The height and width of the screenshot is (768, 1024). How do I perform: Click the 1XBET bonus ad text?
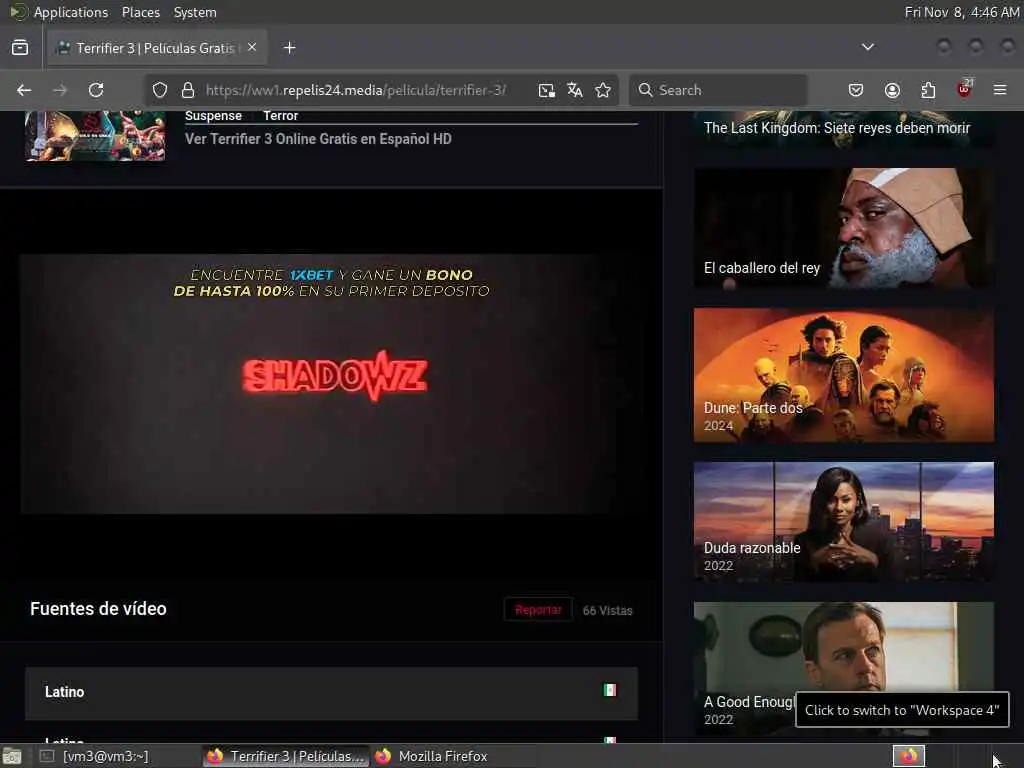click(x=332, y=283)
